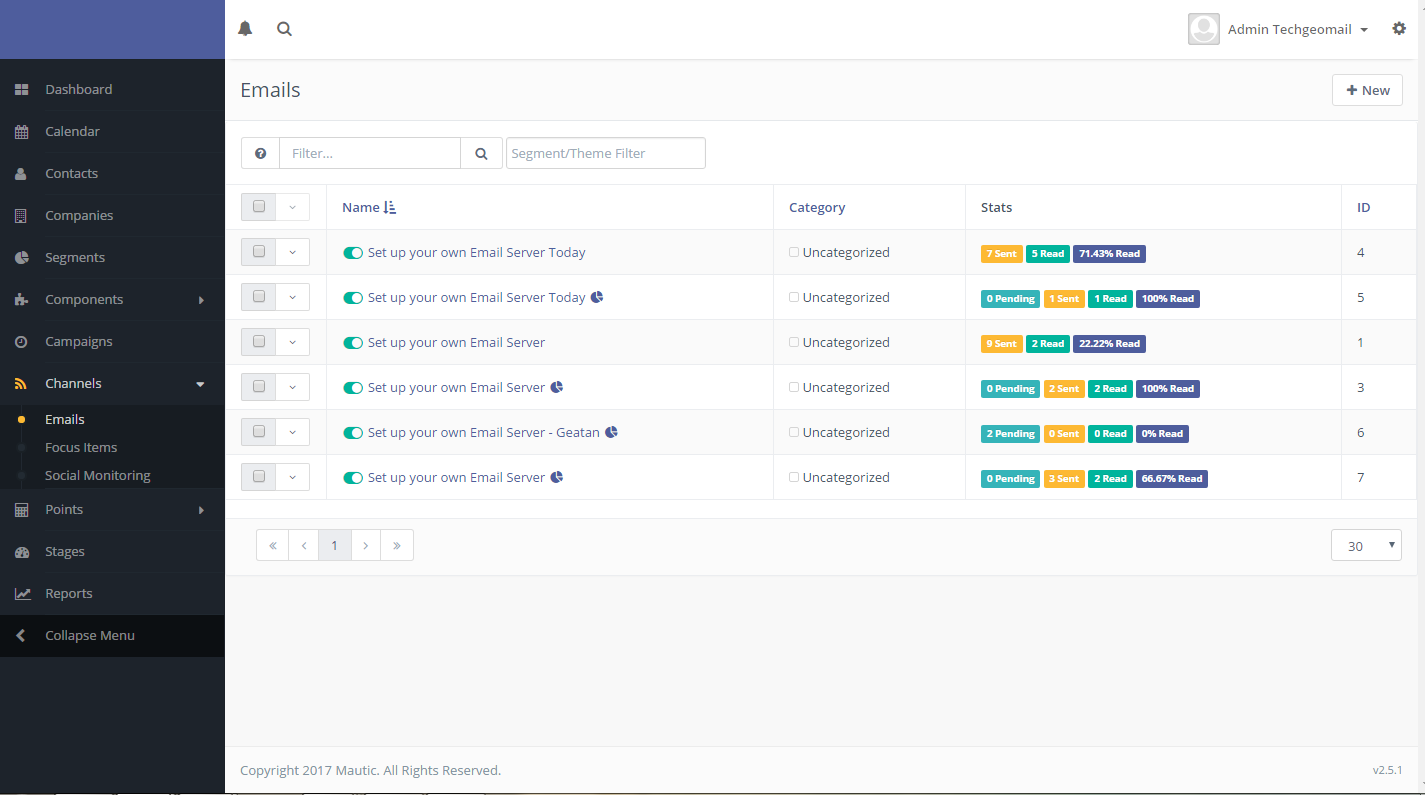This screenshot has height=795, width=1425.
Task: Toggle publish switch for email ID 4
Action: 352,253
